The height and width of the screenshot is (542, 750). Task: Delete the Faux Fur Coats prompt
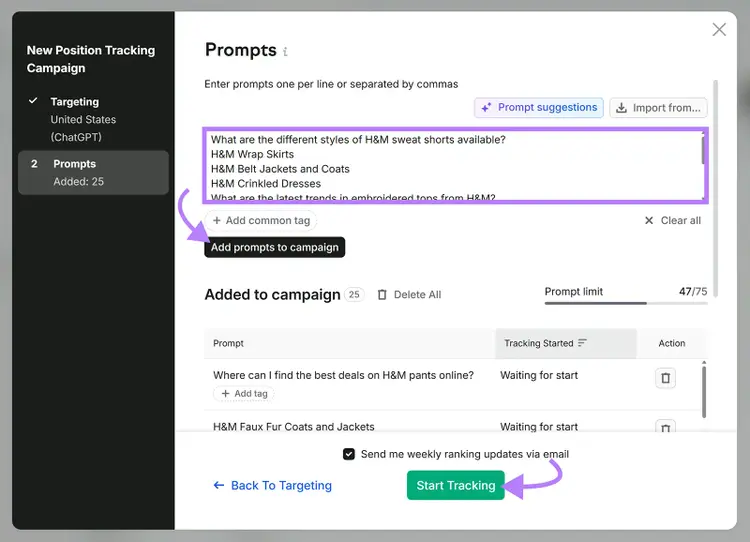[x=665, y=427]
